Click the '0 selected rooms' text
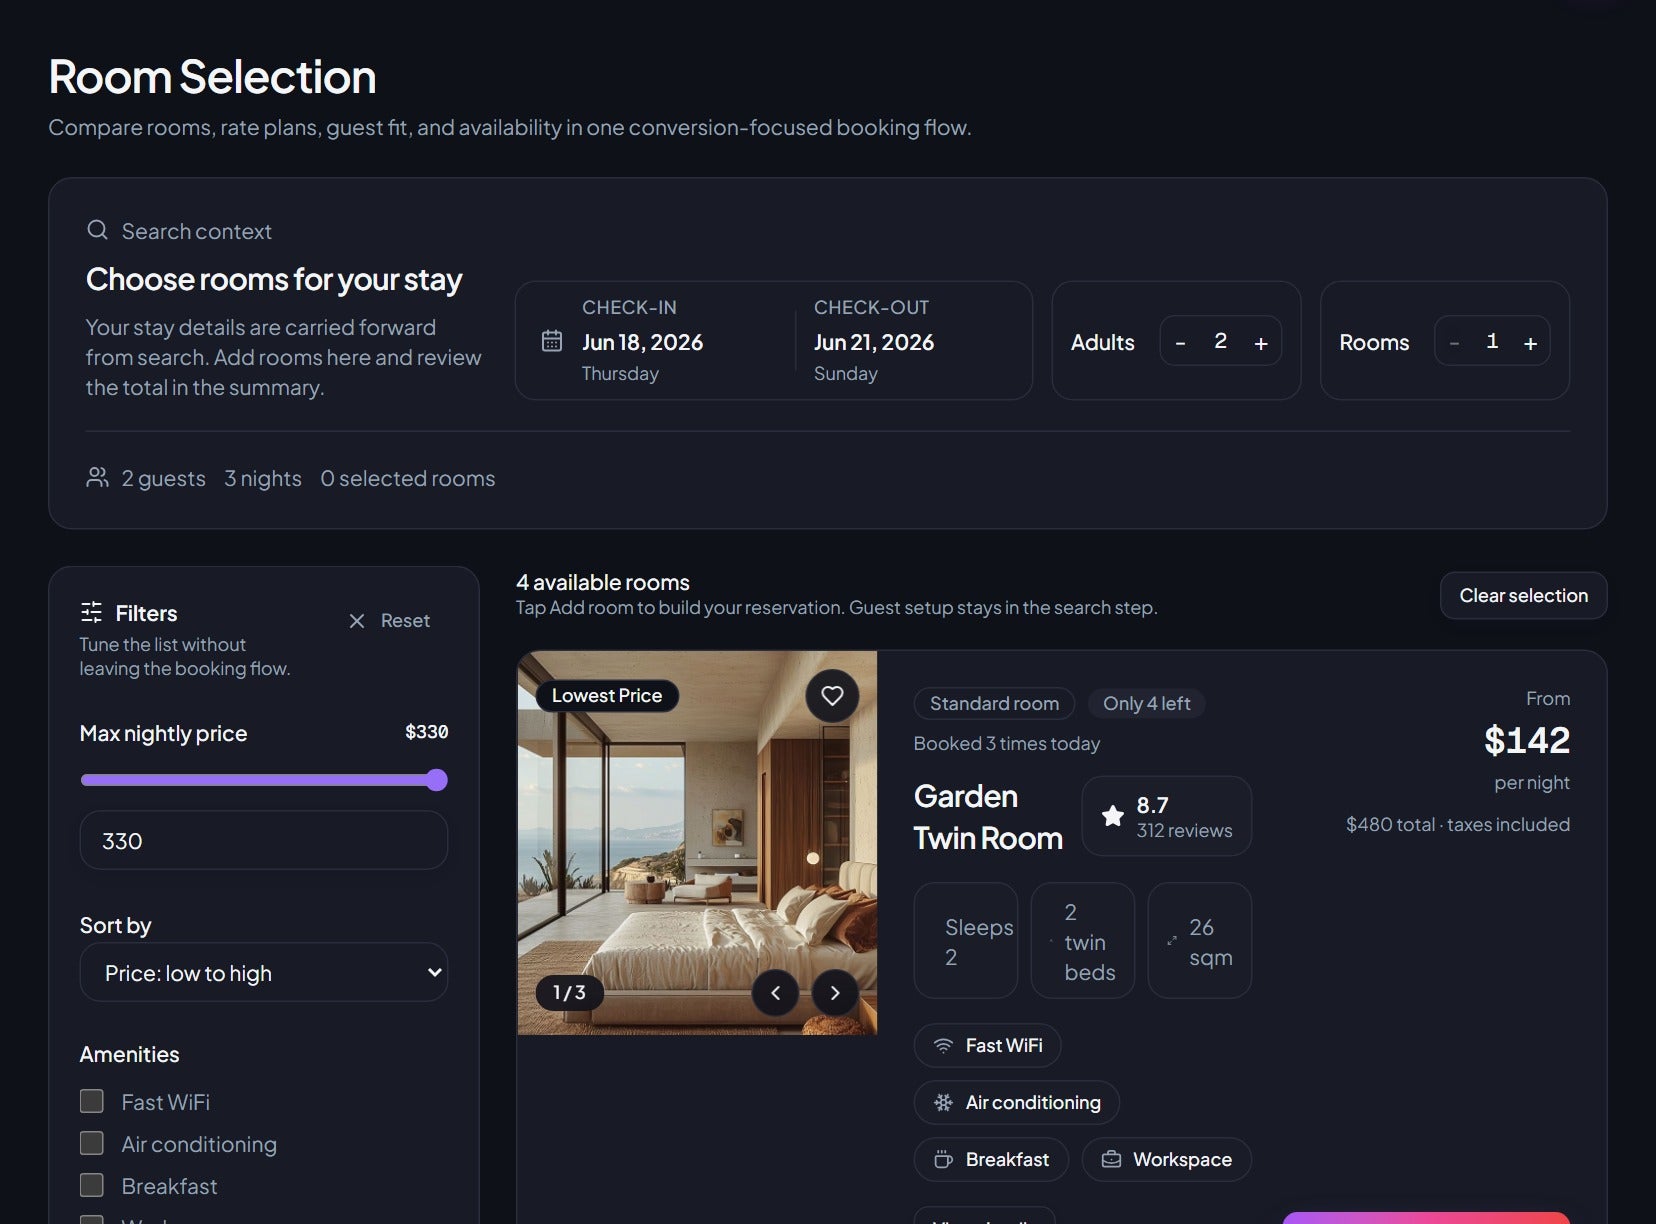The height and width of the screenshot is (1224, 1656). tap(408, 479)
